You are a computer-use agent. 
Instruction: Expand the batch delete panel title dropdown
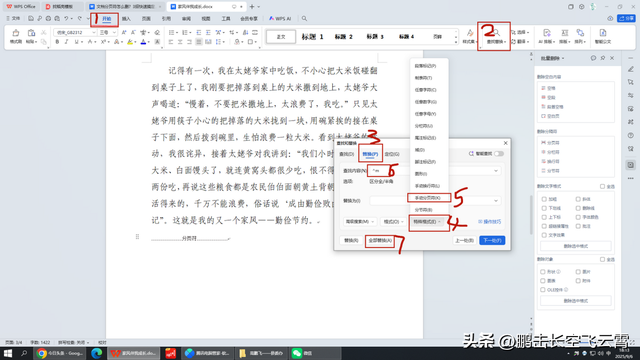(x=563, y=58)
